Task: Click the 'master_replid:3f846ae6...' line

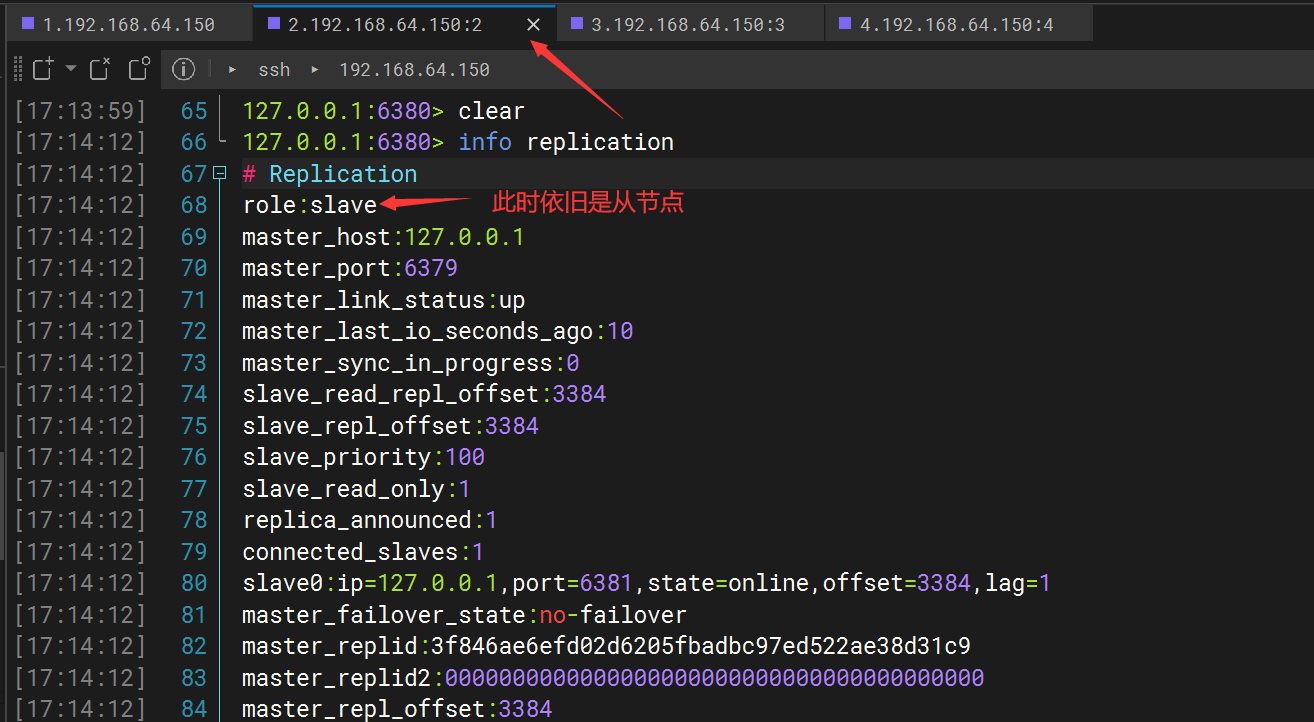Action: (x=606, y=646)
